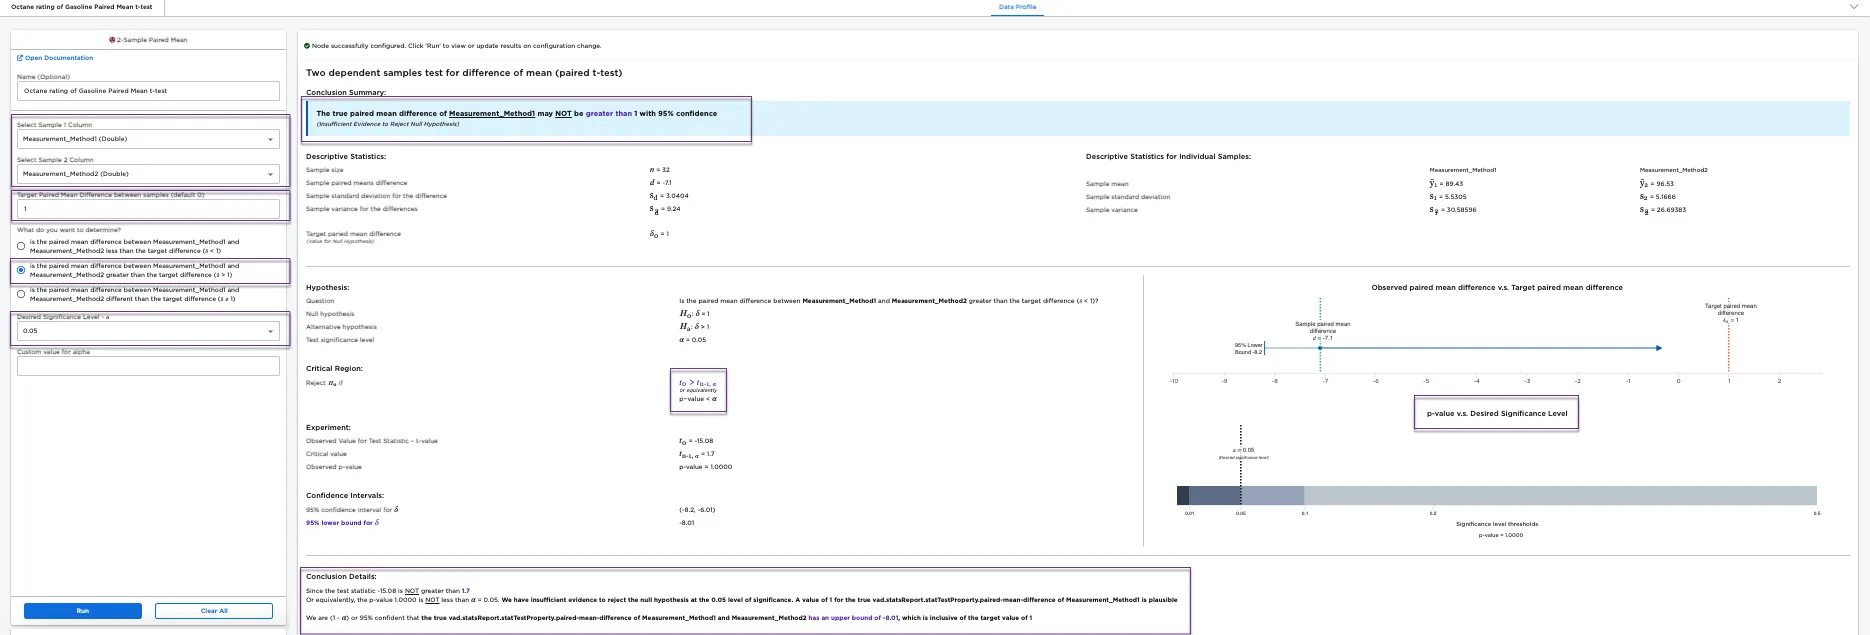The width and height of the screenshot is (1870, 635).
Task: Click the Custom value for alpha field
Action: 148,367
